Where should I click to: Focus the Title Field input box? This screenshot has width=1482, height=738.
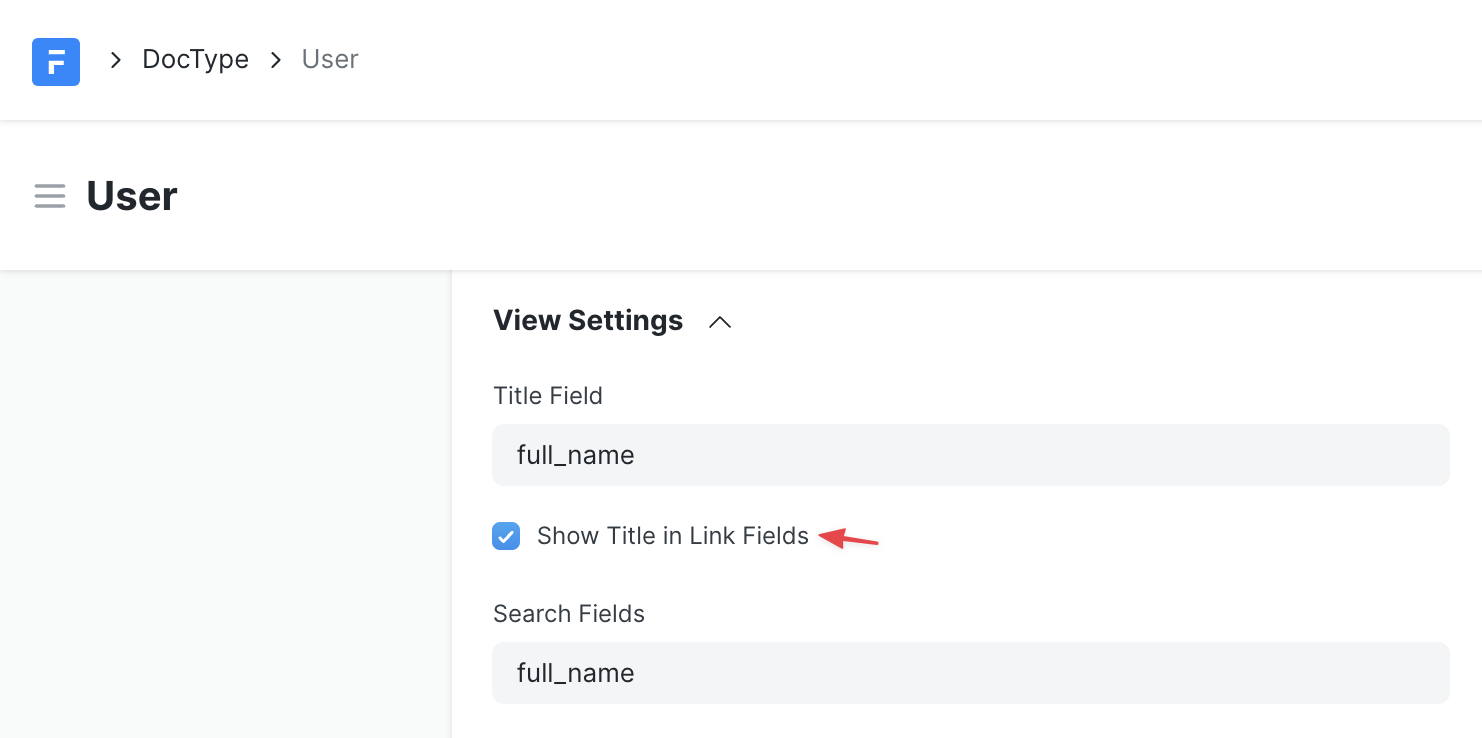(x=970, y=455)
